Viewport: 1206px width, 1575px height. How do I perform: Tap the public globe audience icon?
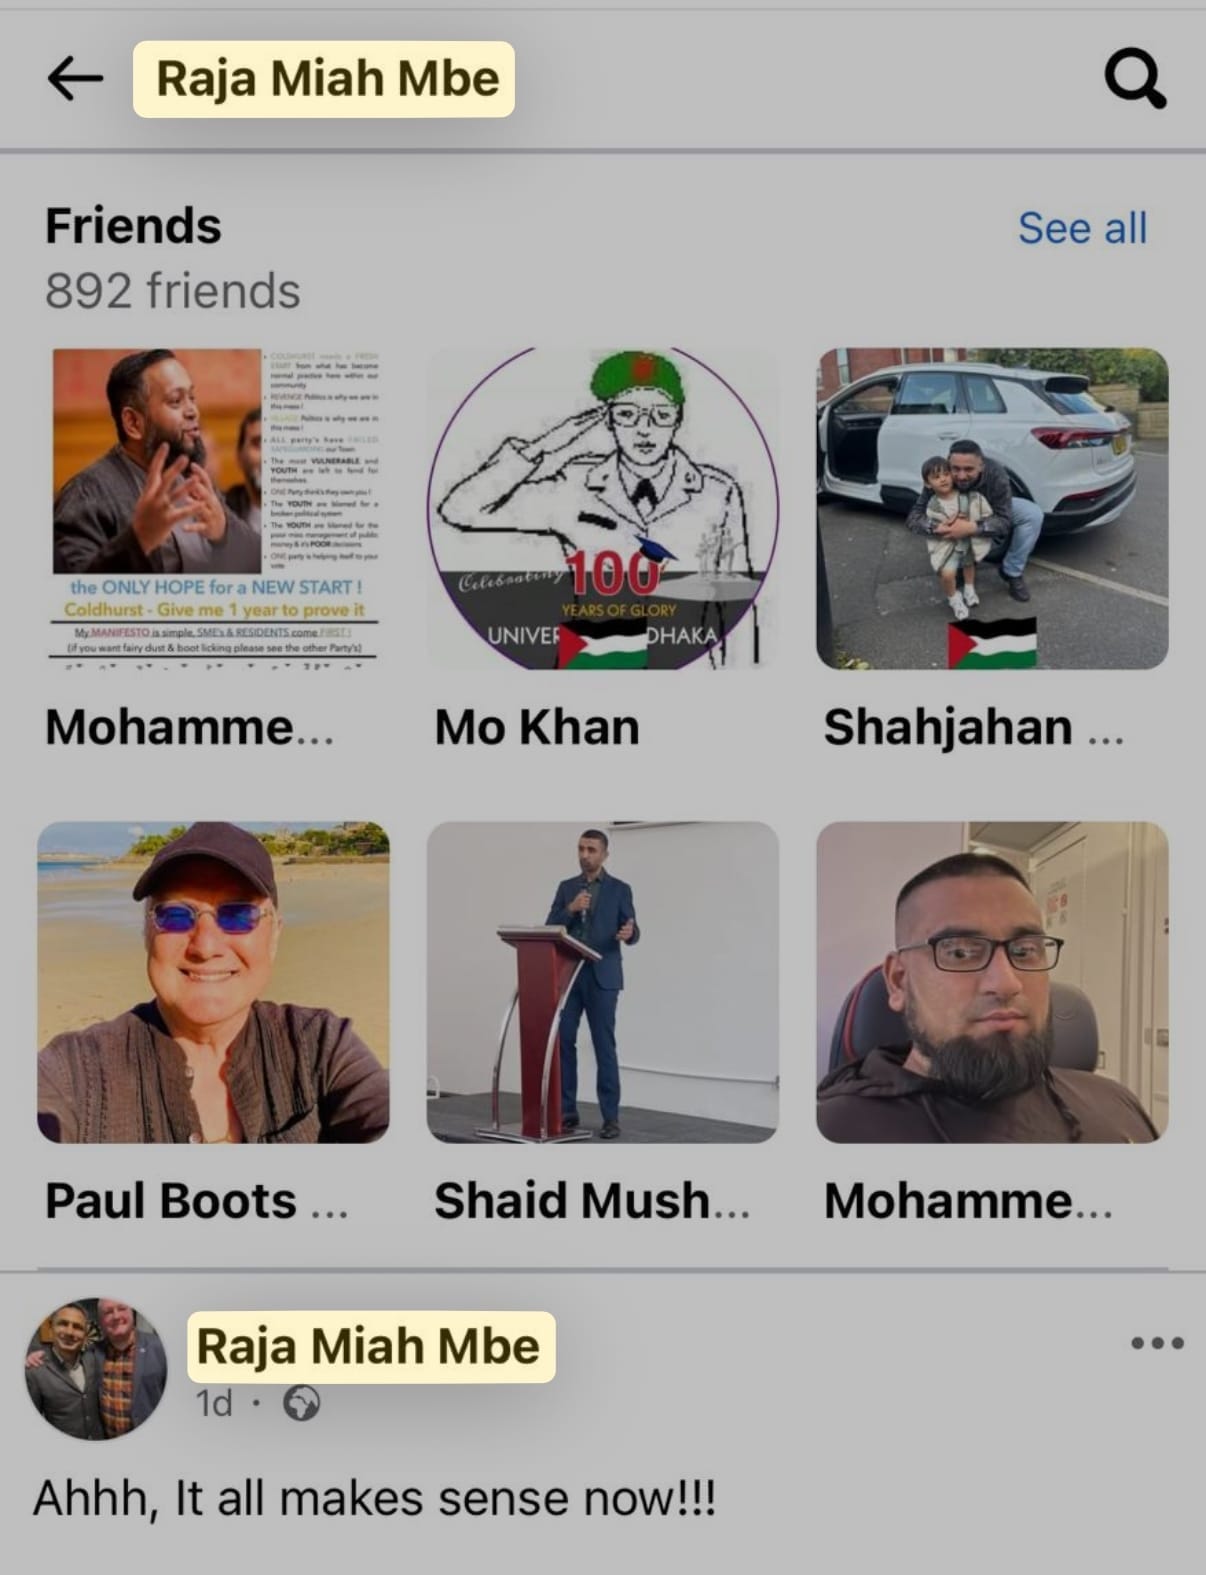(301, 1403)
